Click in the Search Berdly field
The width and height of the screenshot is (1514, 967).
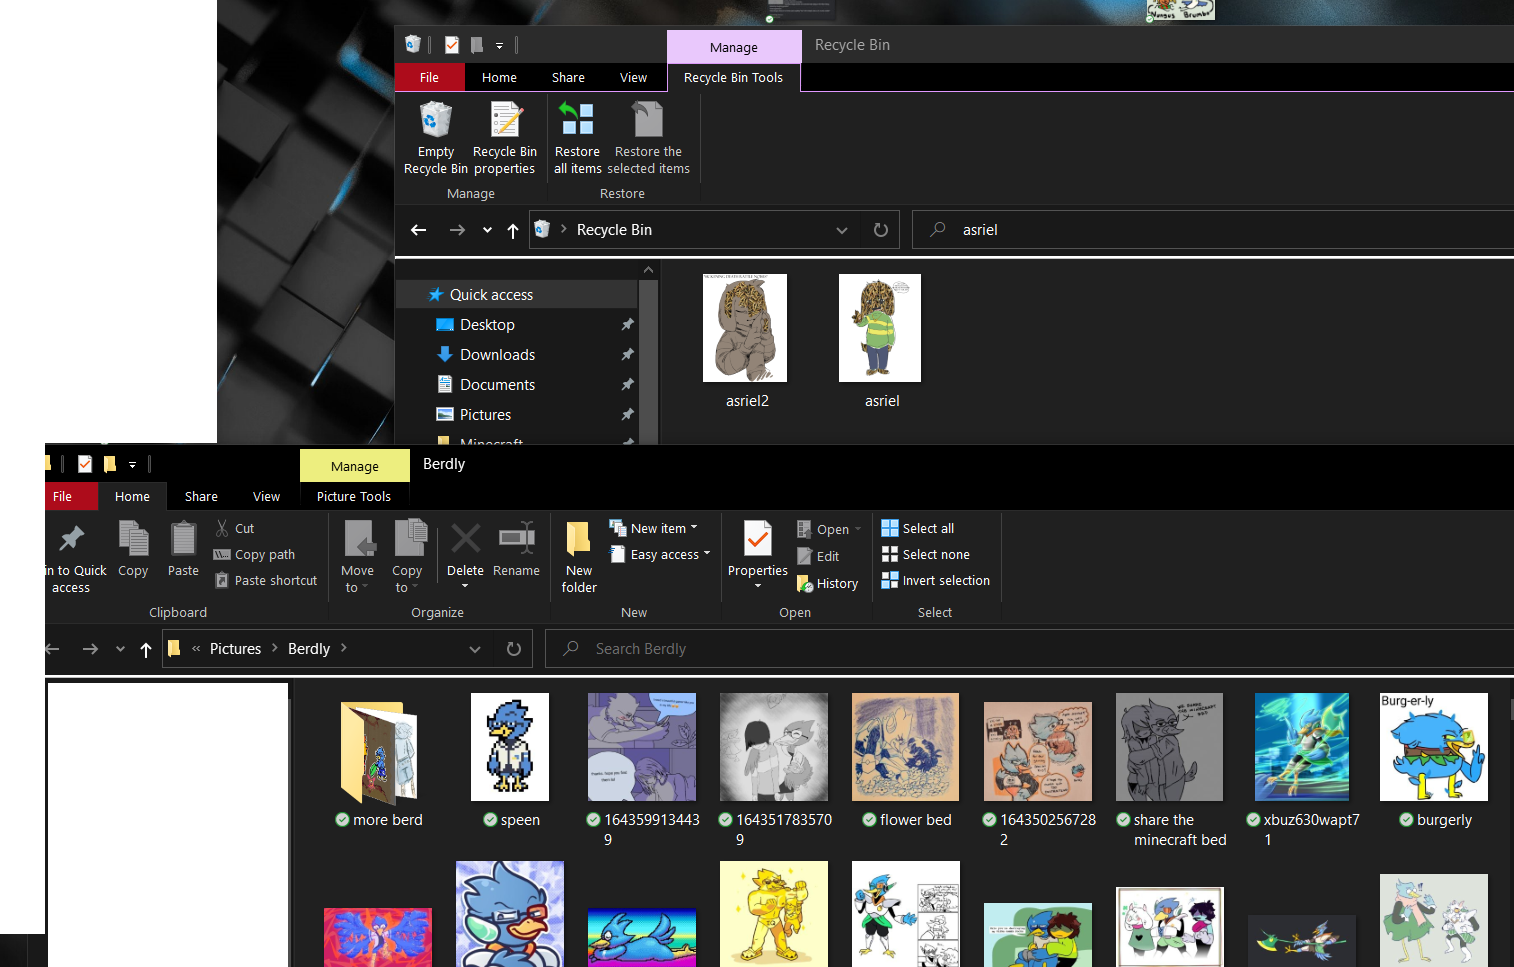pyautogui.click(x=1030, y=649)
